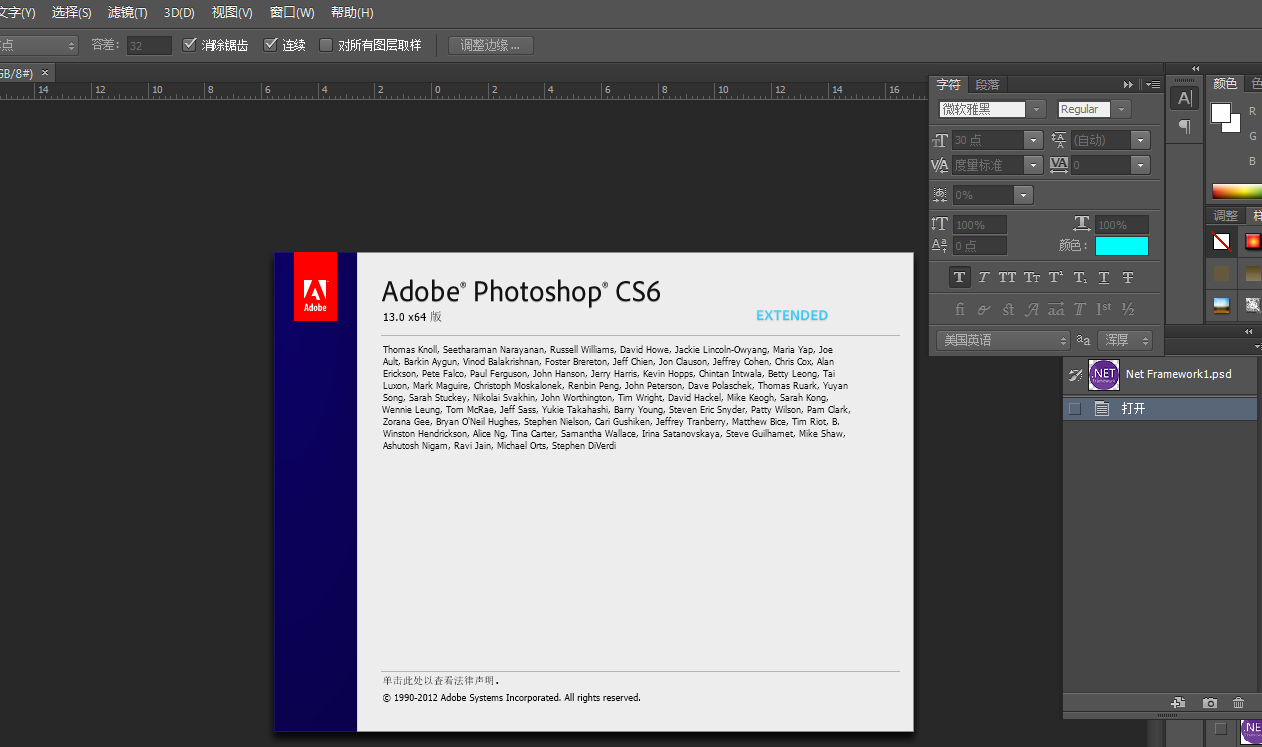1262x747 pixels.
Task: Open font family dropdown 微软雅黑
Action: click(1037, 109)
